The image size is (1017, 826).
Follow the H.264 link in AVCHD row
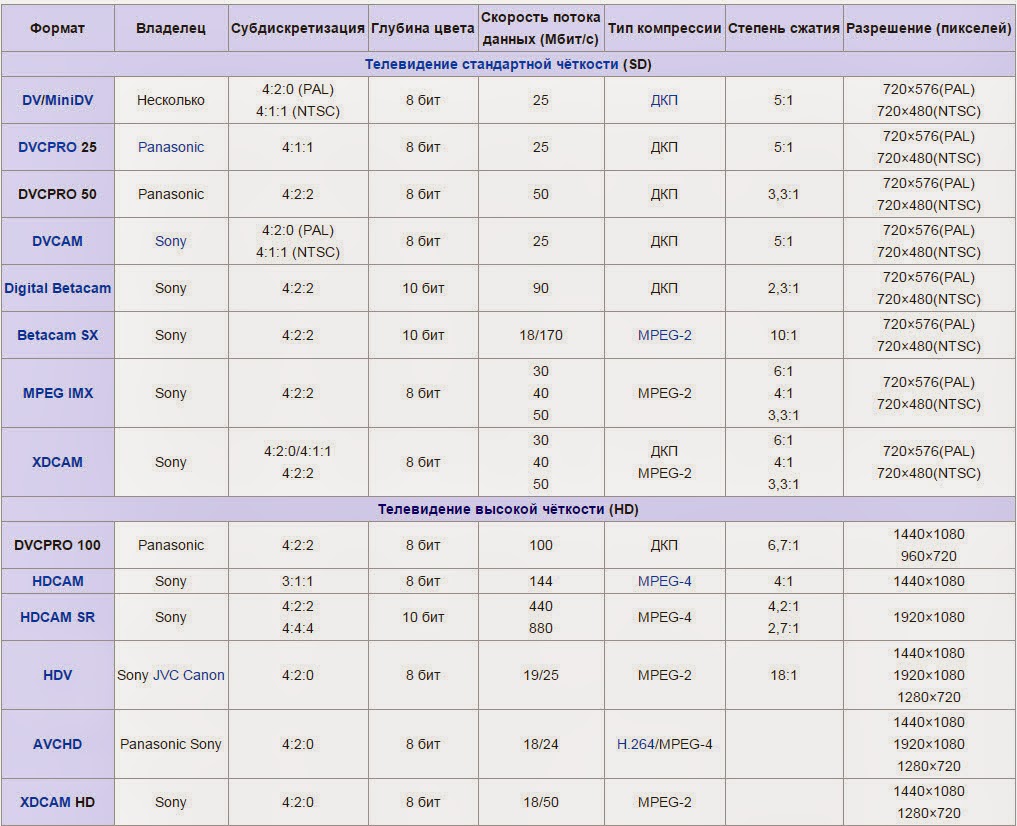point(636,744)
